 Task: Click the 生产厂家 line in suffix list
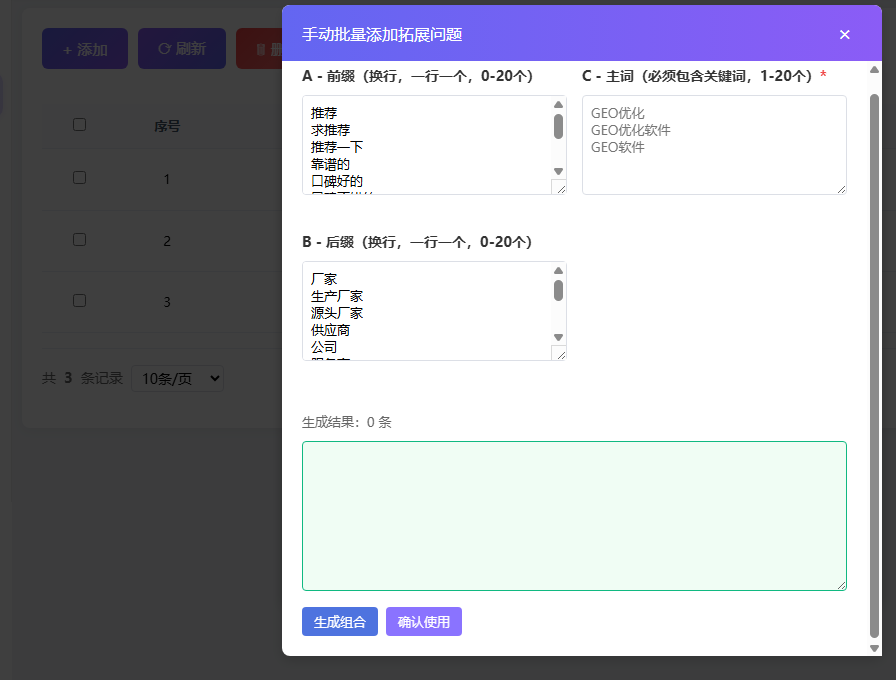pyautogui.click(x=337, y=297)
